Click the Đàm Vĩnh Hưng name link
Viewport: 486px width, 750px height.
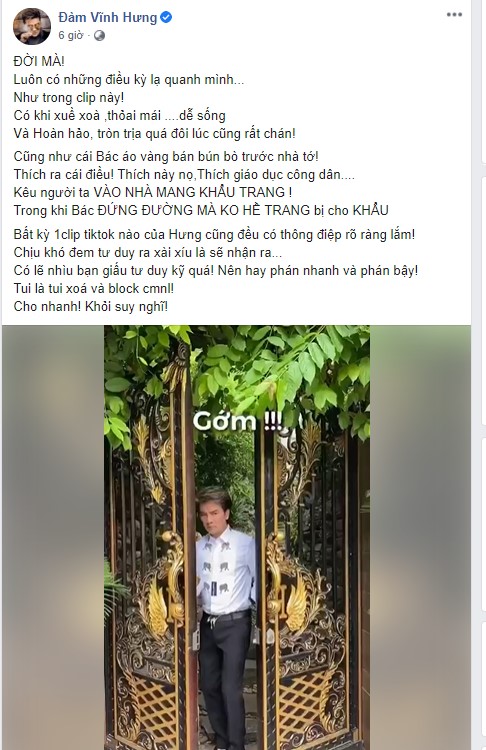108,18
